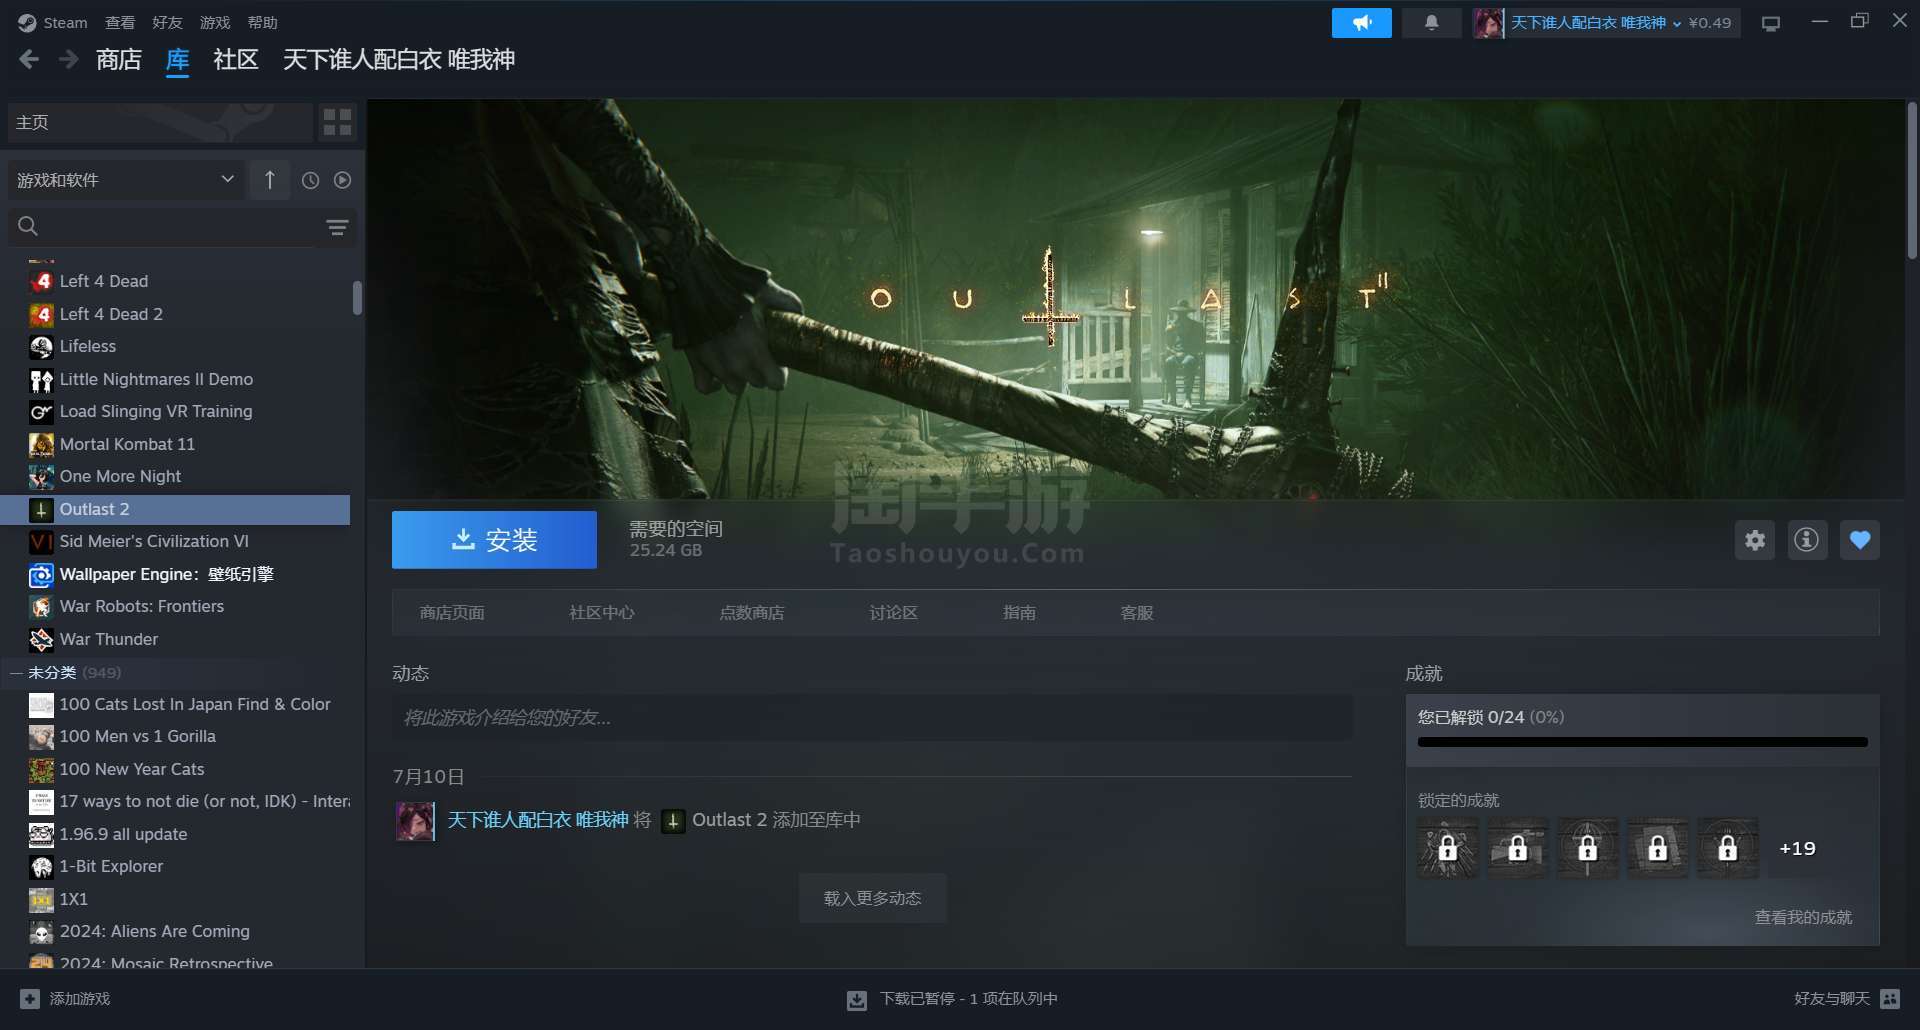Open the 游戏 menu
The height and width of the screenshot is (1030, 1920).
(x=215, y=22)
